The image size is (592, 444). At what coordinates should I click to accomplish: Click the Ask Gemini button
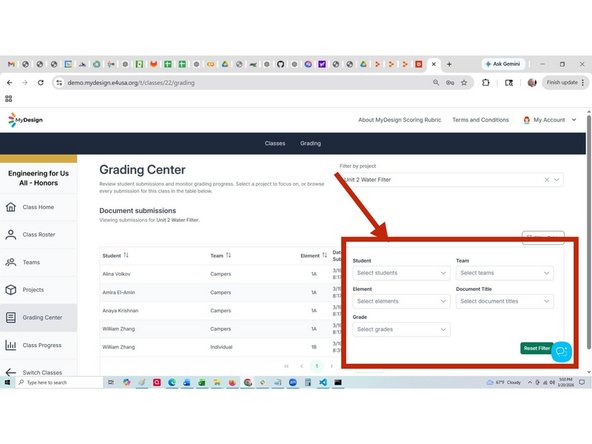[x=503, y=64]
